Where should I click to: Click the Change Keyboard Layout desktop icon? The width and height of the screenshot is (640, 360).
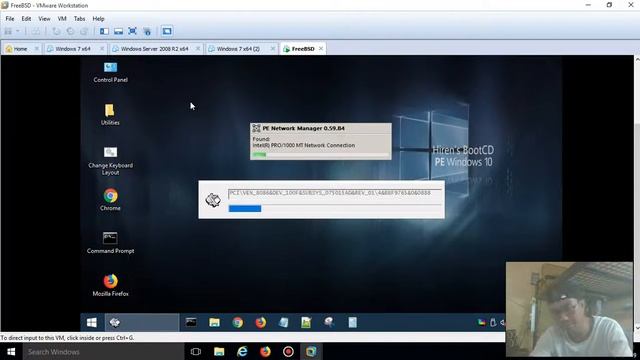point(110,161)
